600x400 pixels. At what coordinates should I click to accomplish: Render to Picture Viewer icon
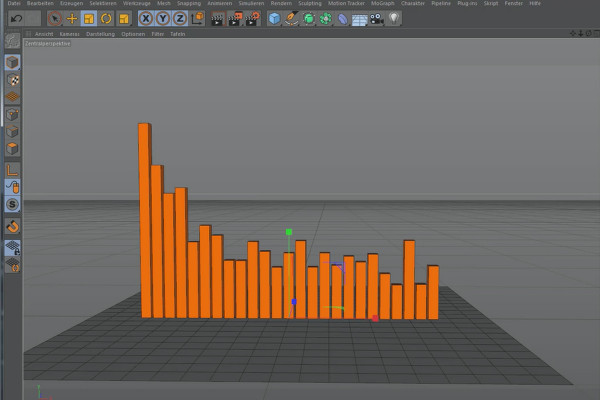tap(235, 19)
